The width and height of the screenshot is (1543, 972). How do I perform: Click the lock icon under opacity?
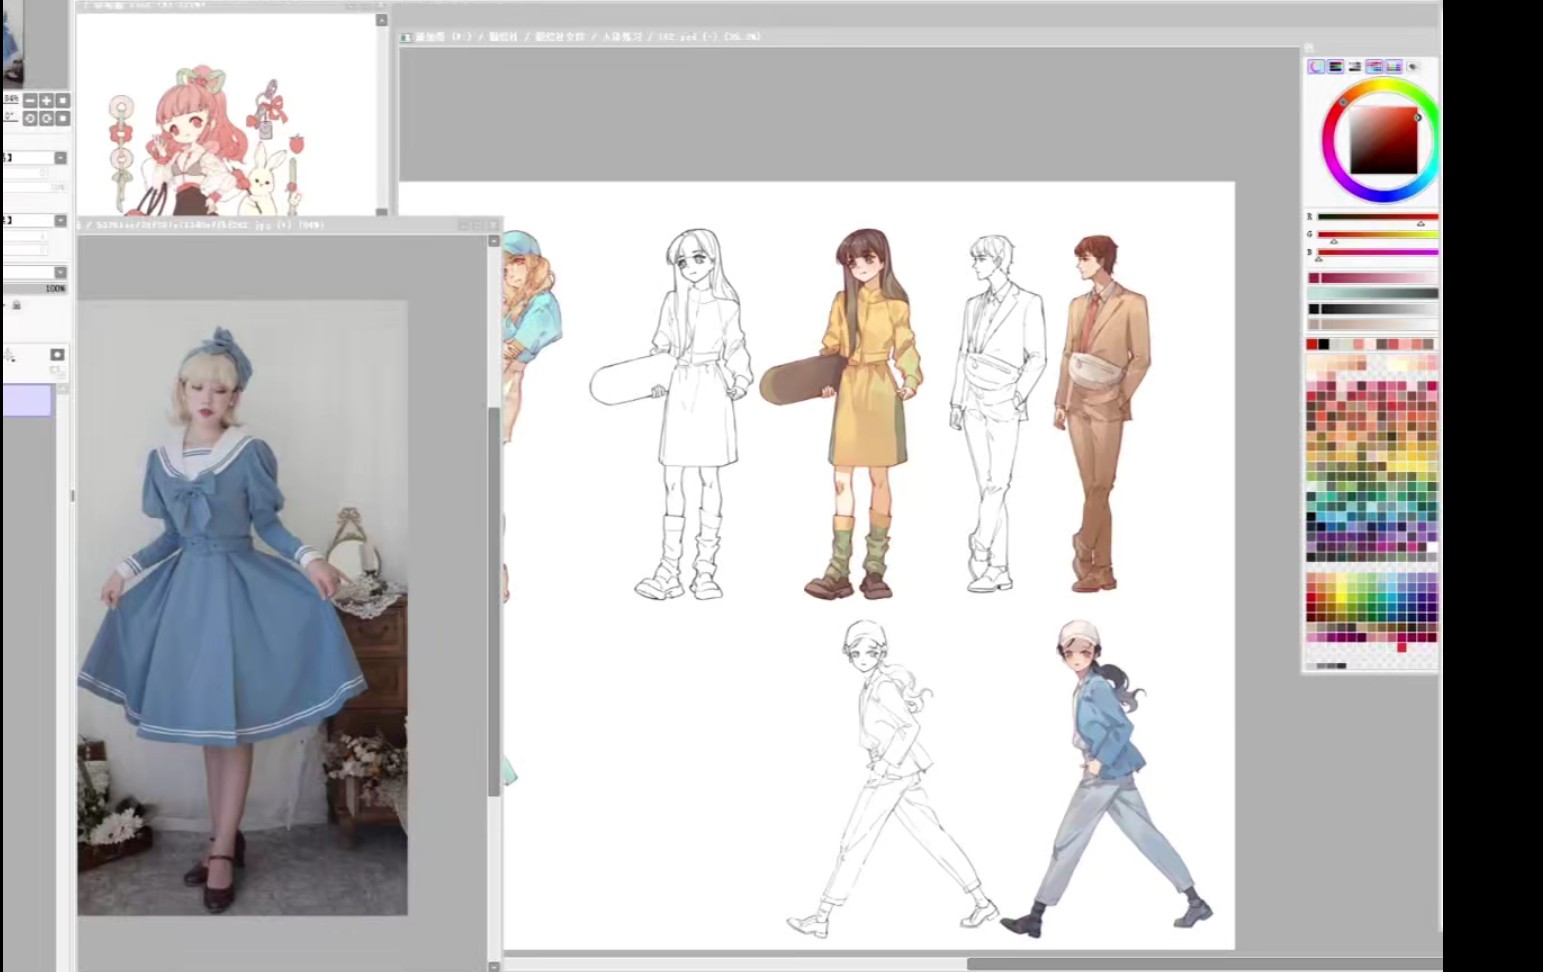(16, 305)
